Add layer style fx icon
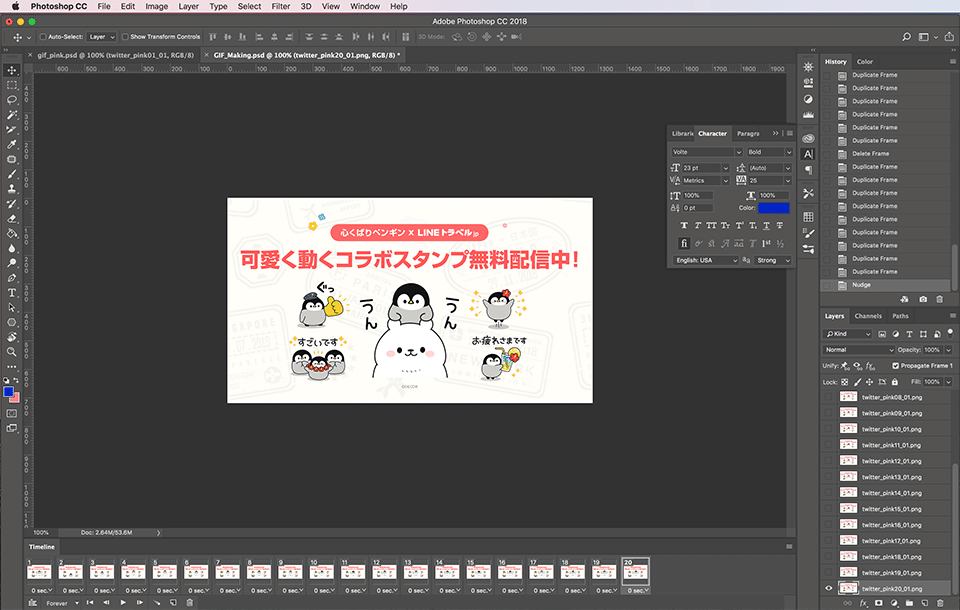The image size is (960, 610). tap(863, 603)
